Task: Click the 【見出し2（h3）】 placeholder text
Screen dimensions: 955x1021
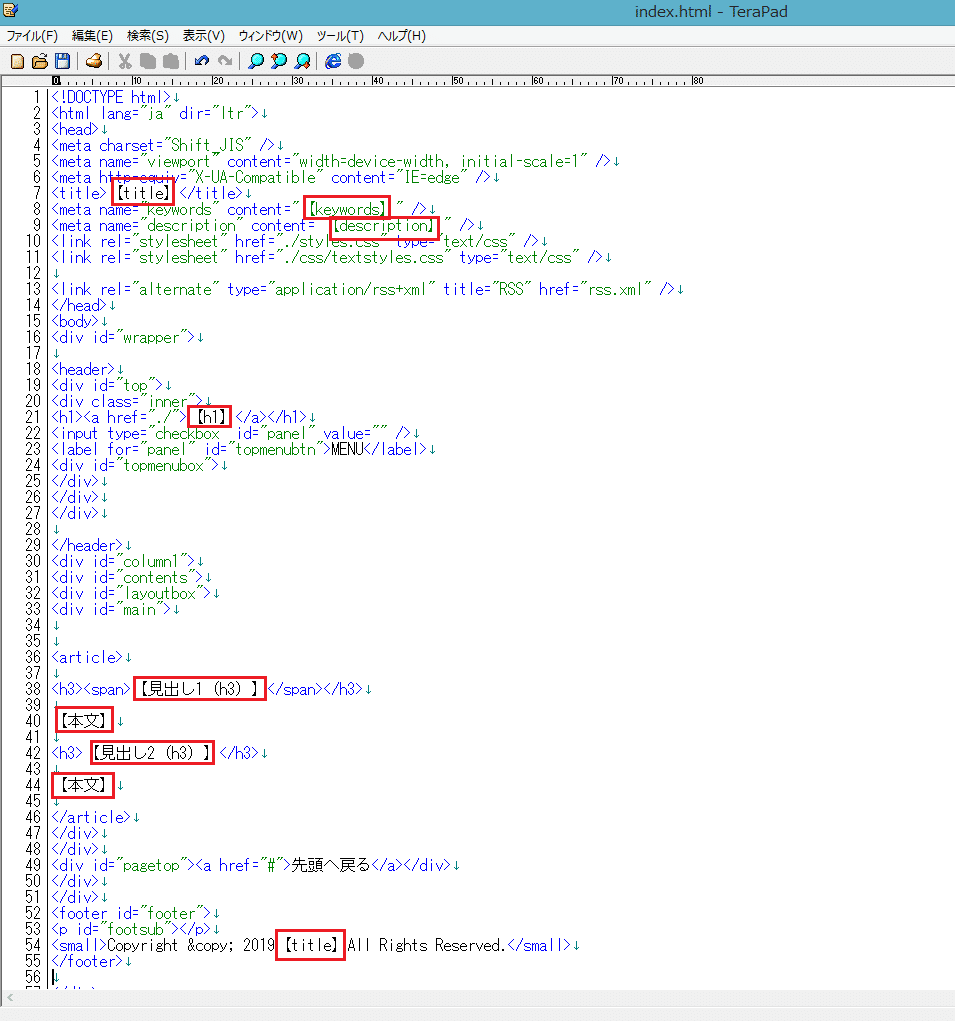Action: pos(152,753)
